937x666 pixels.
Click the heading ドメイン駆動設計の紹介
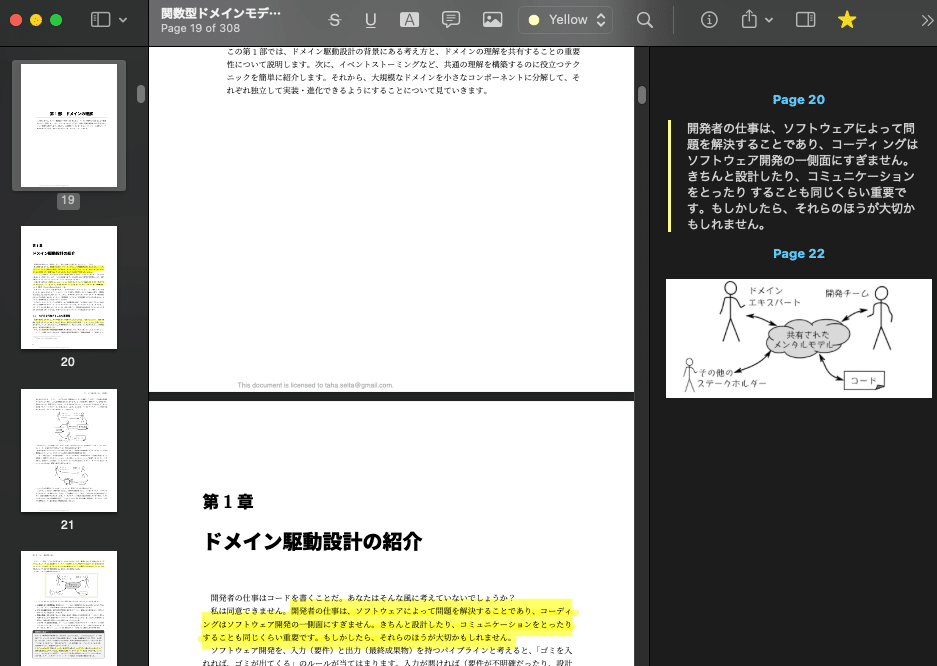[313, 542]
